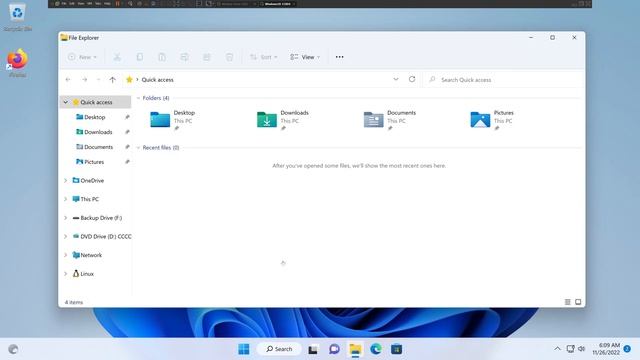Select Documents in navigation pane
Screen dimensions: 640x360
pyautogui.click(x=98, y=147)
